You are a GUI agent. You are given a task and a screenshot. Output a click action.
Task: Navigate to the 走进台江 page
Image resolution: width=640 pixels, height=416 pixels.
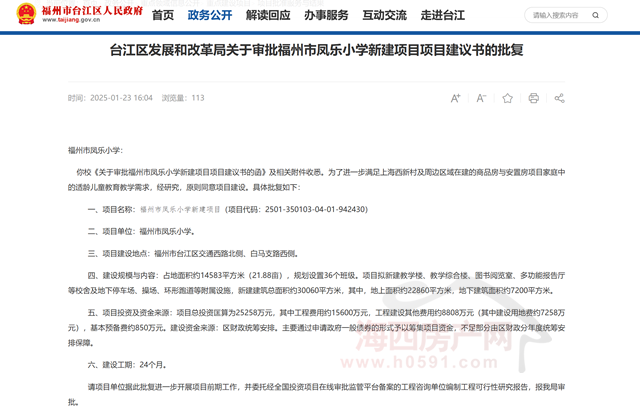(x=441, y=16)
